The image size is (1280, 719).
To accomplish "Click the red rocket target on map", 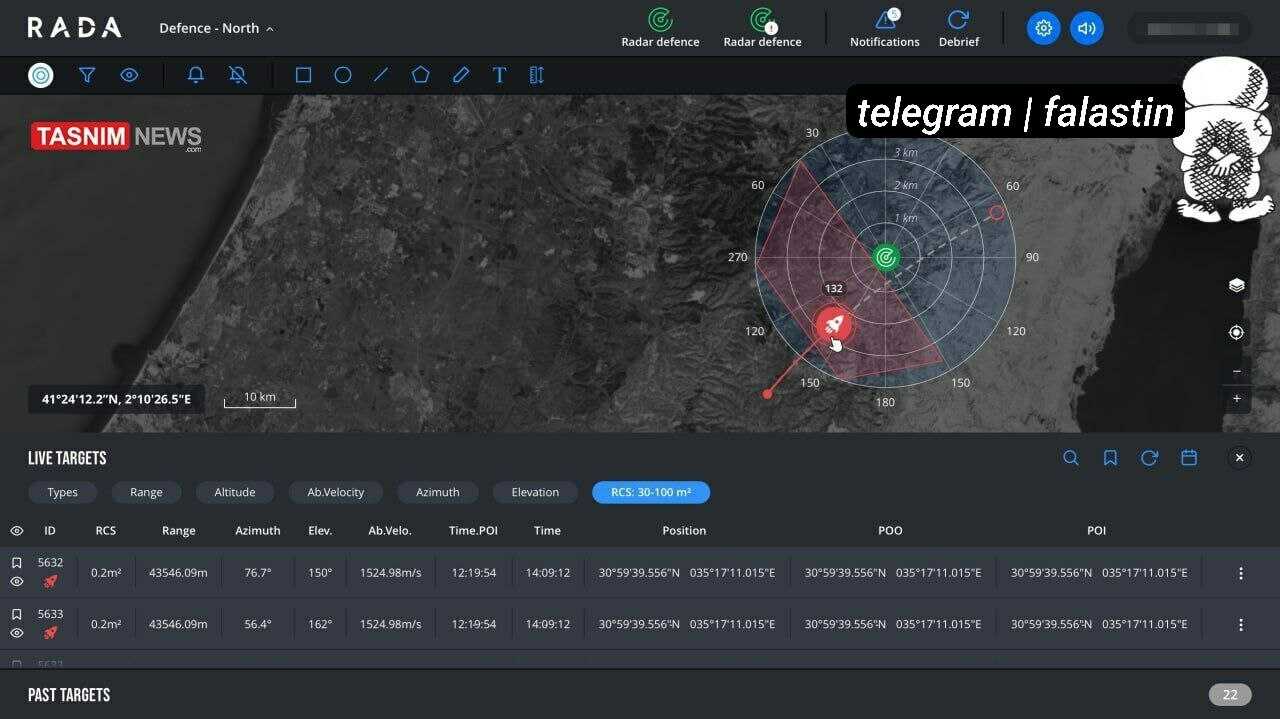I will (x=833, y=324).
